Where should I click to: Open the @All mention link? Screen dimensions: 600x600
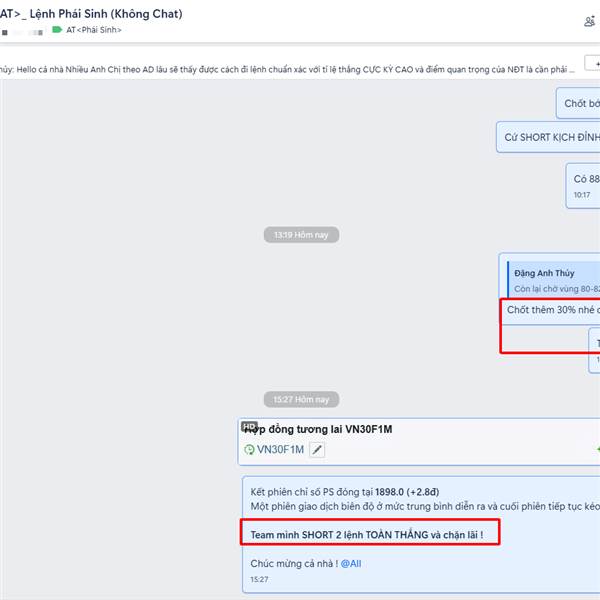click(x=351, y=564)
